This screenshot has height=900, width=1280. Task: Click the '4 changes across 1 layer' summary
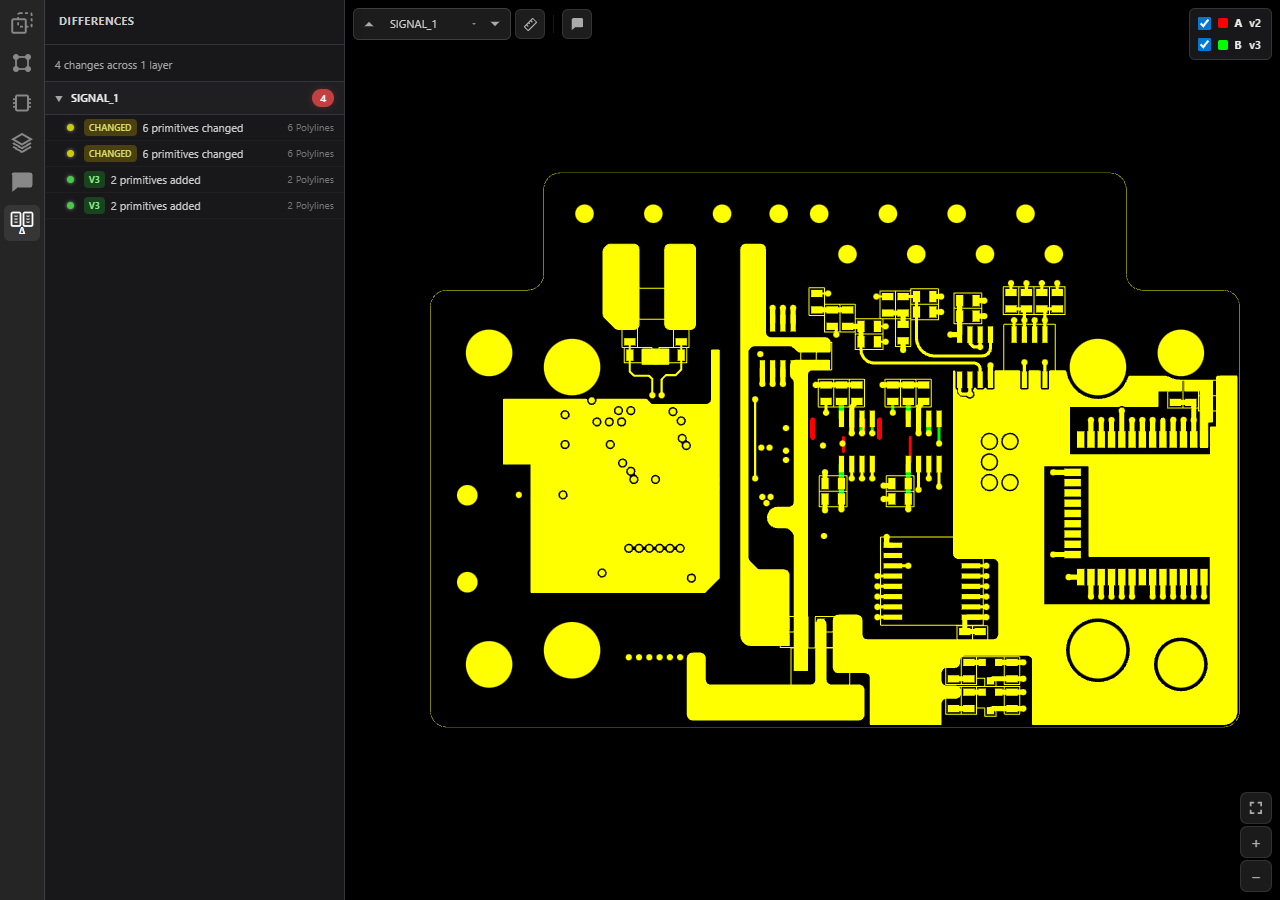point(114,65)
